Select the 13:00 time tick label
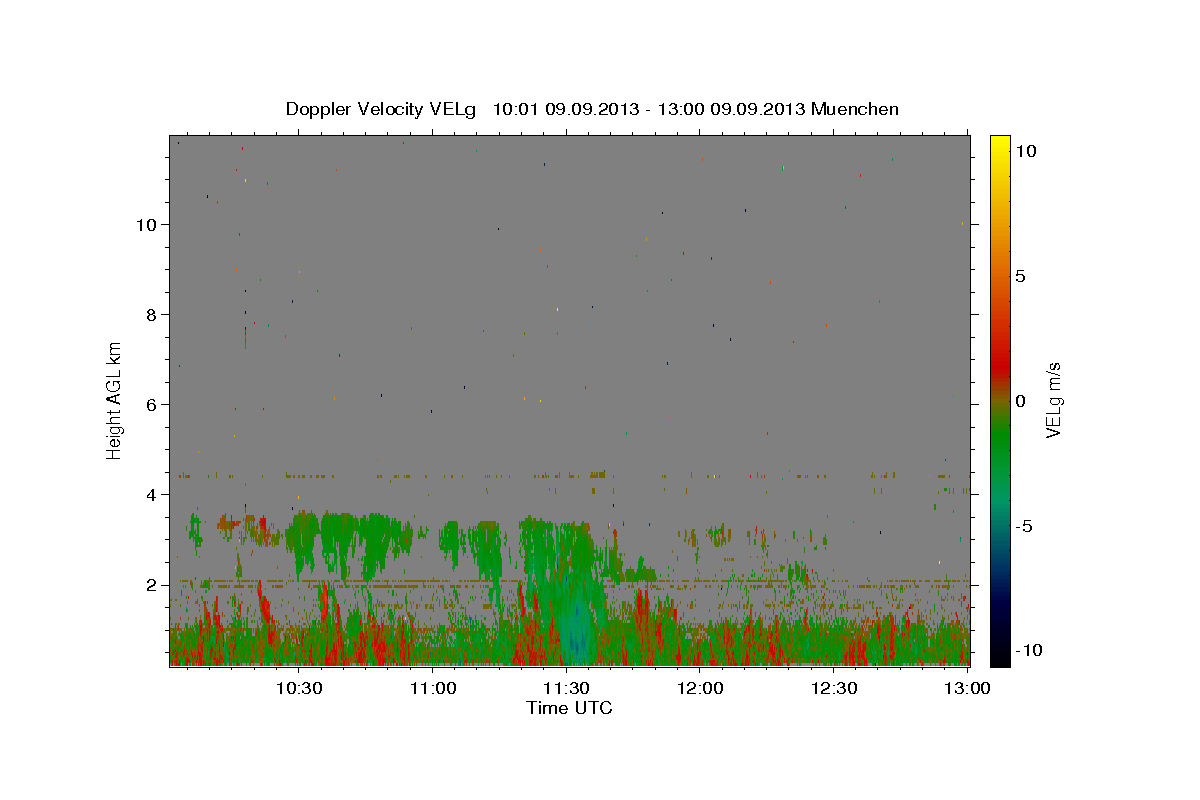 click(x=966, y=688)
